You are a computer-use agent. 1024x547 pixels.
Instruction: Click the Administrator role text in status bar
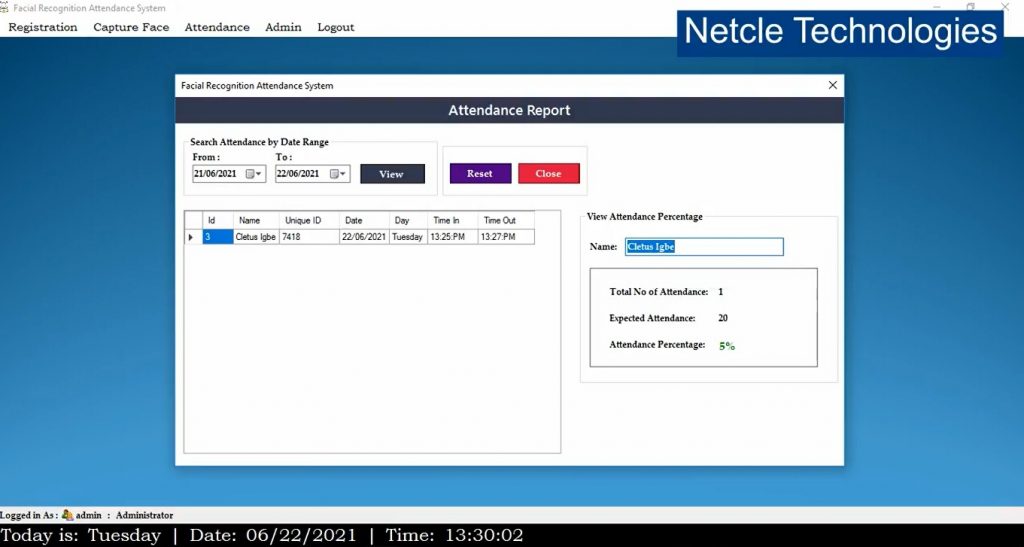coord(144,515)
